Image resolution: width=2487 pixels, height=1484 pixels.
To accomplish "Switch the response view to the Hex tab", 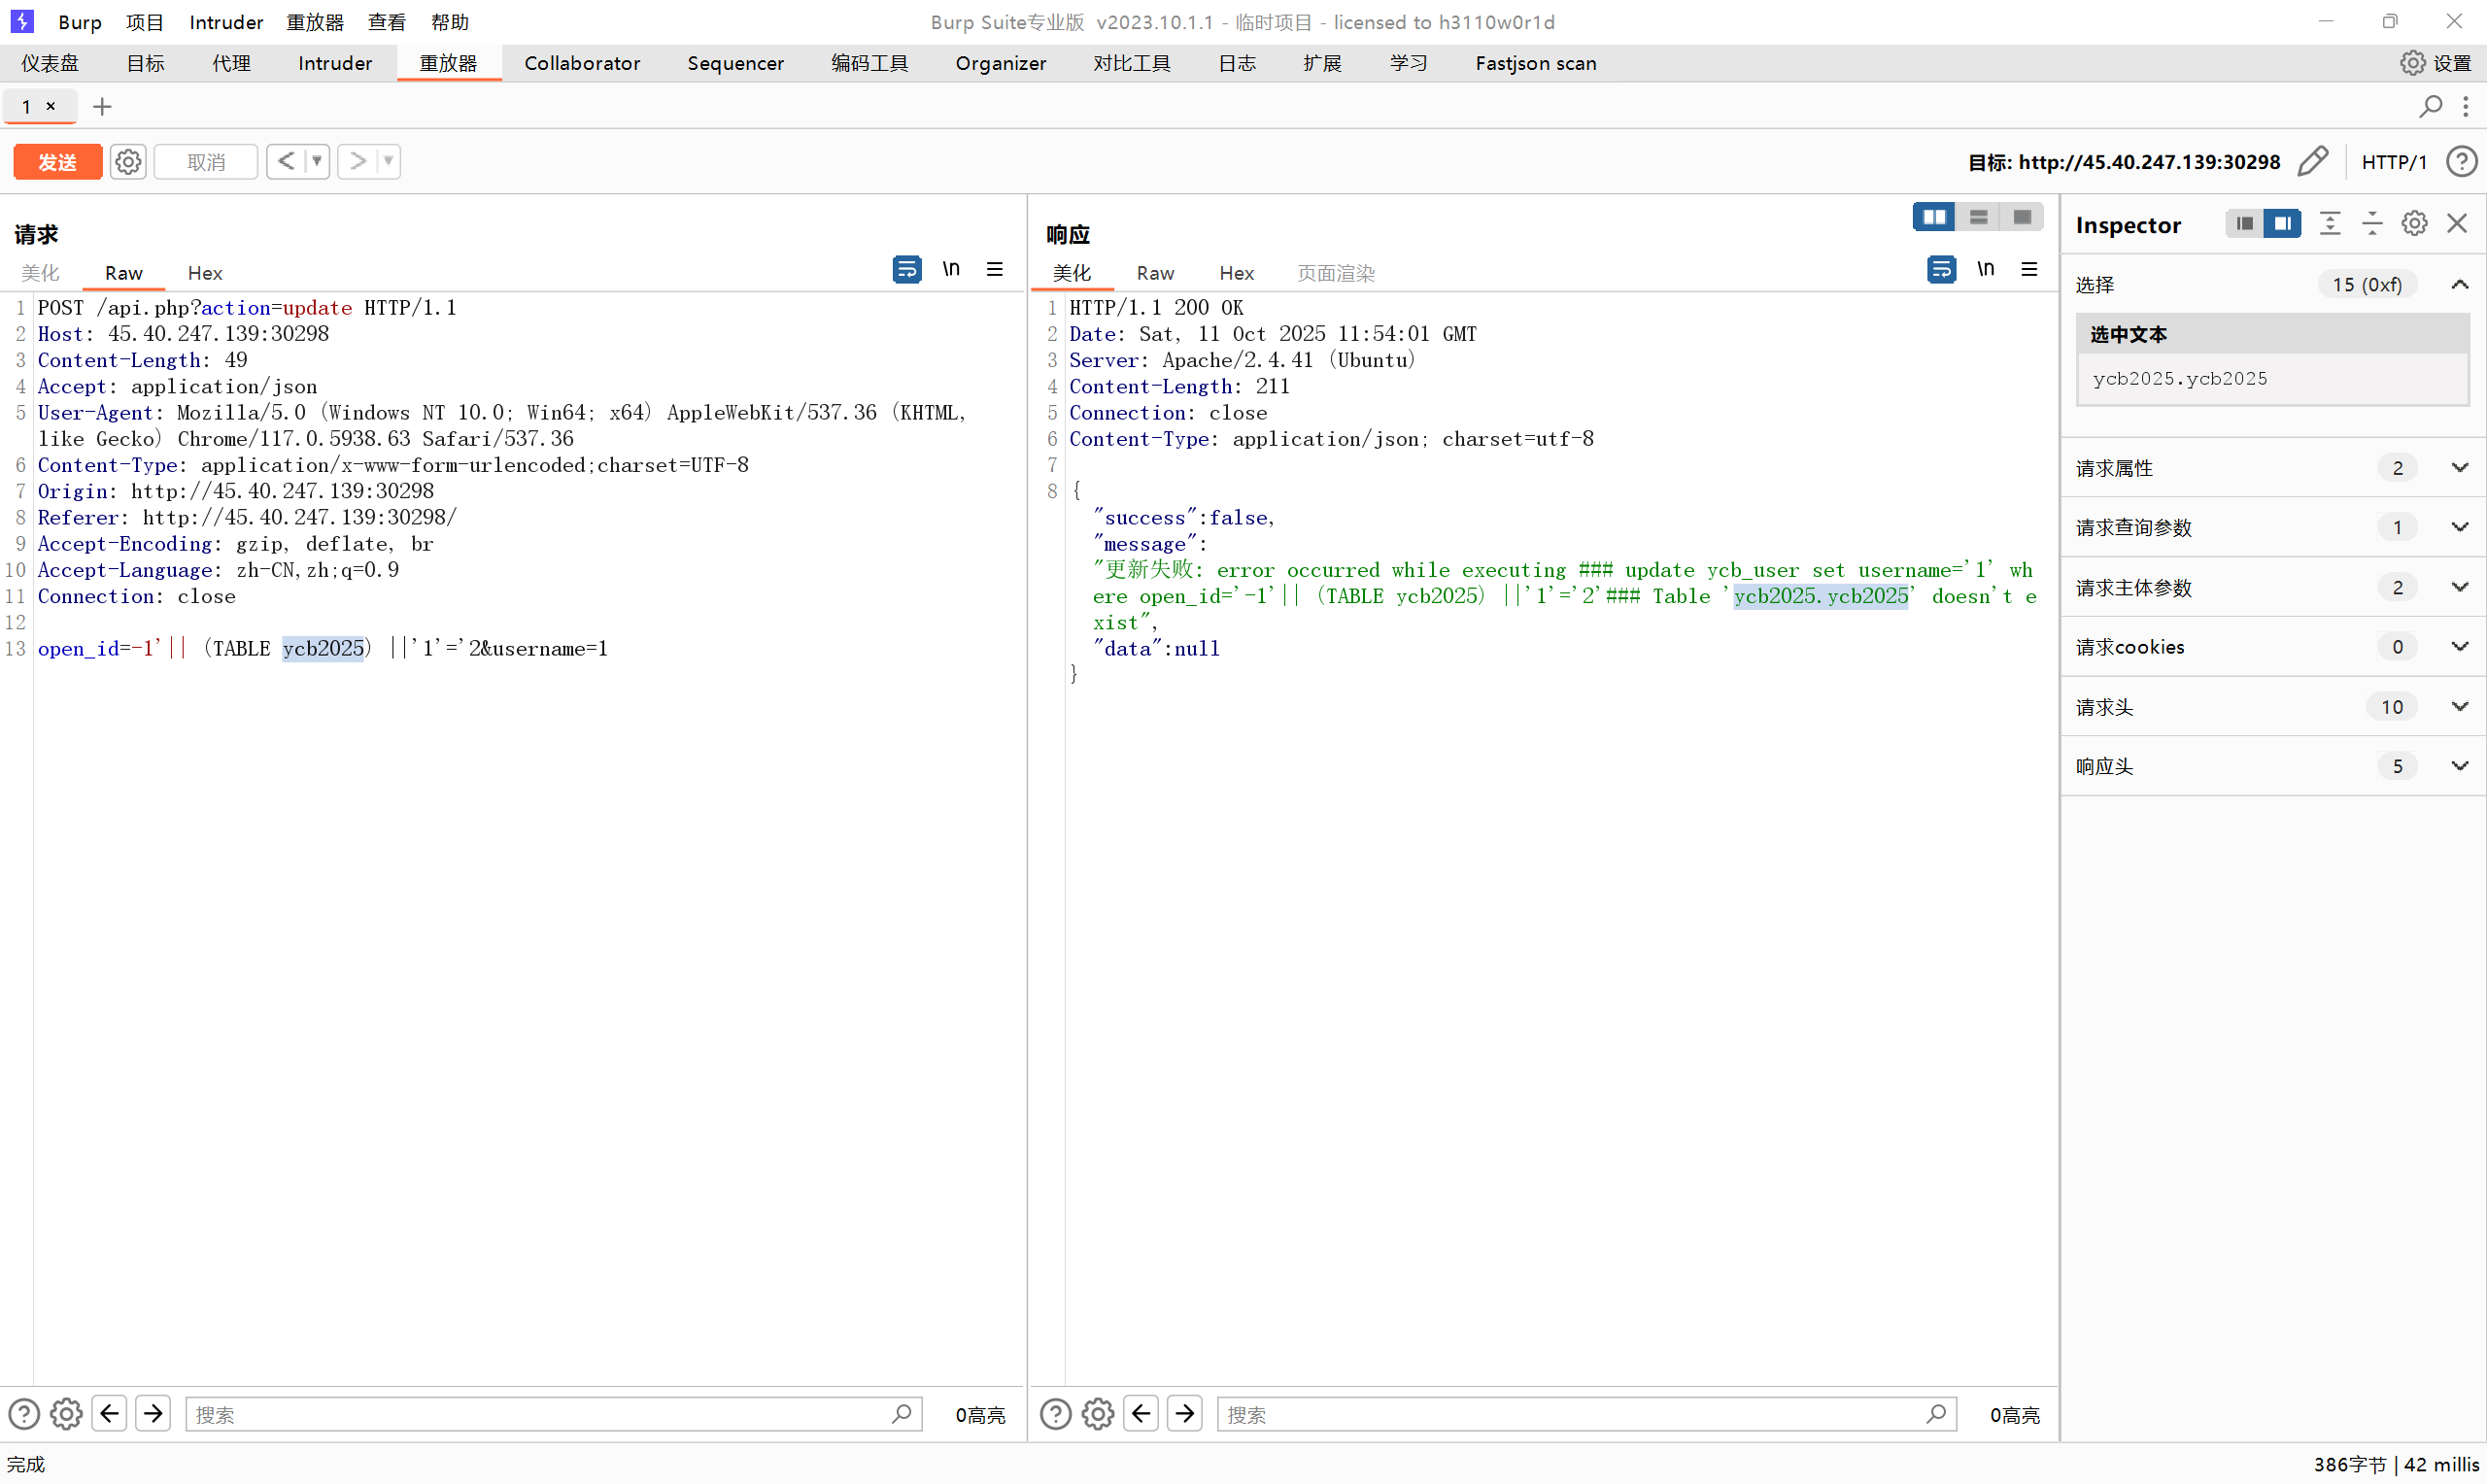I will [1236, 273].
